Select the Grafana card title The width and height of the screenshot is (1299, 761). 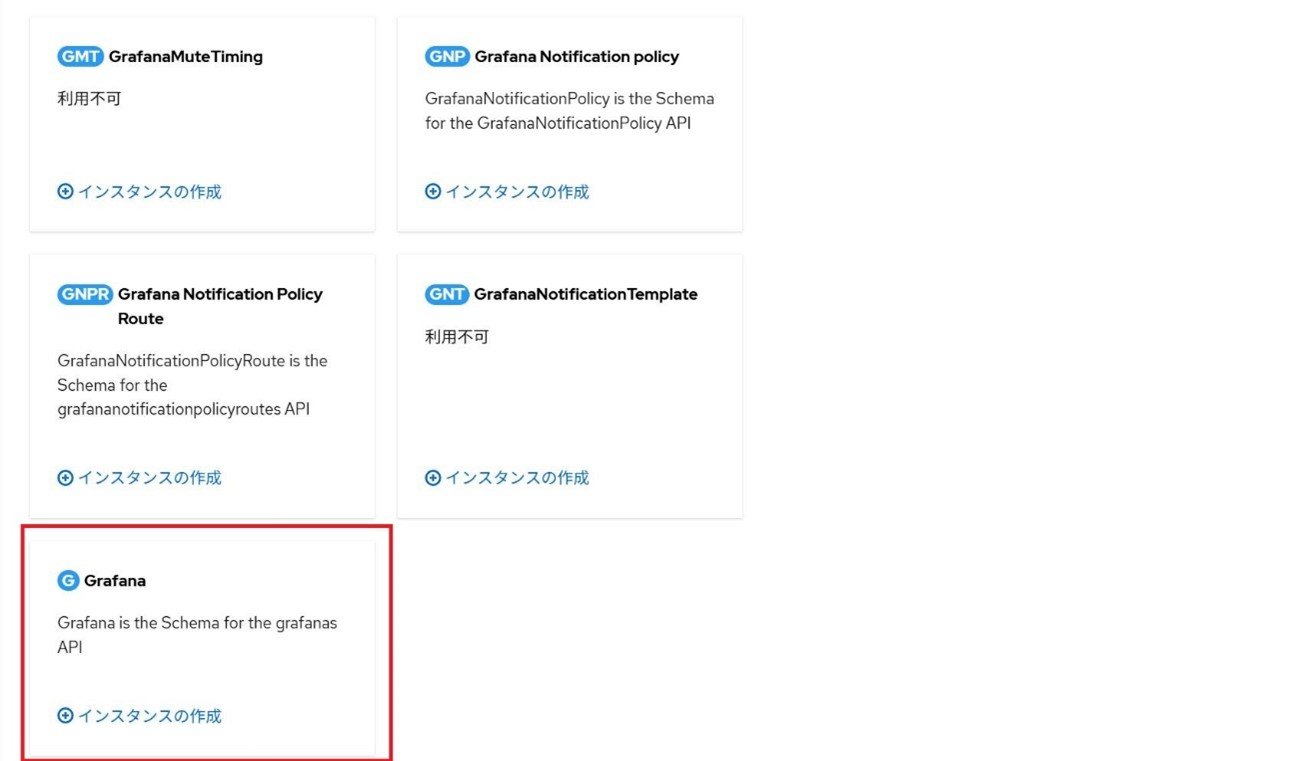tap(115, 581)
